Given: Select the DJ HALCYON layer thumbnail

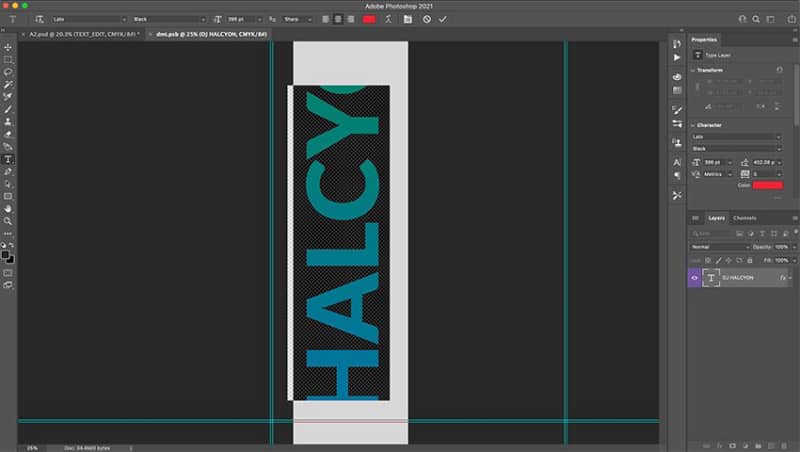Looking at the screenshot, I should click(x=711, y=278).
